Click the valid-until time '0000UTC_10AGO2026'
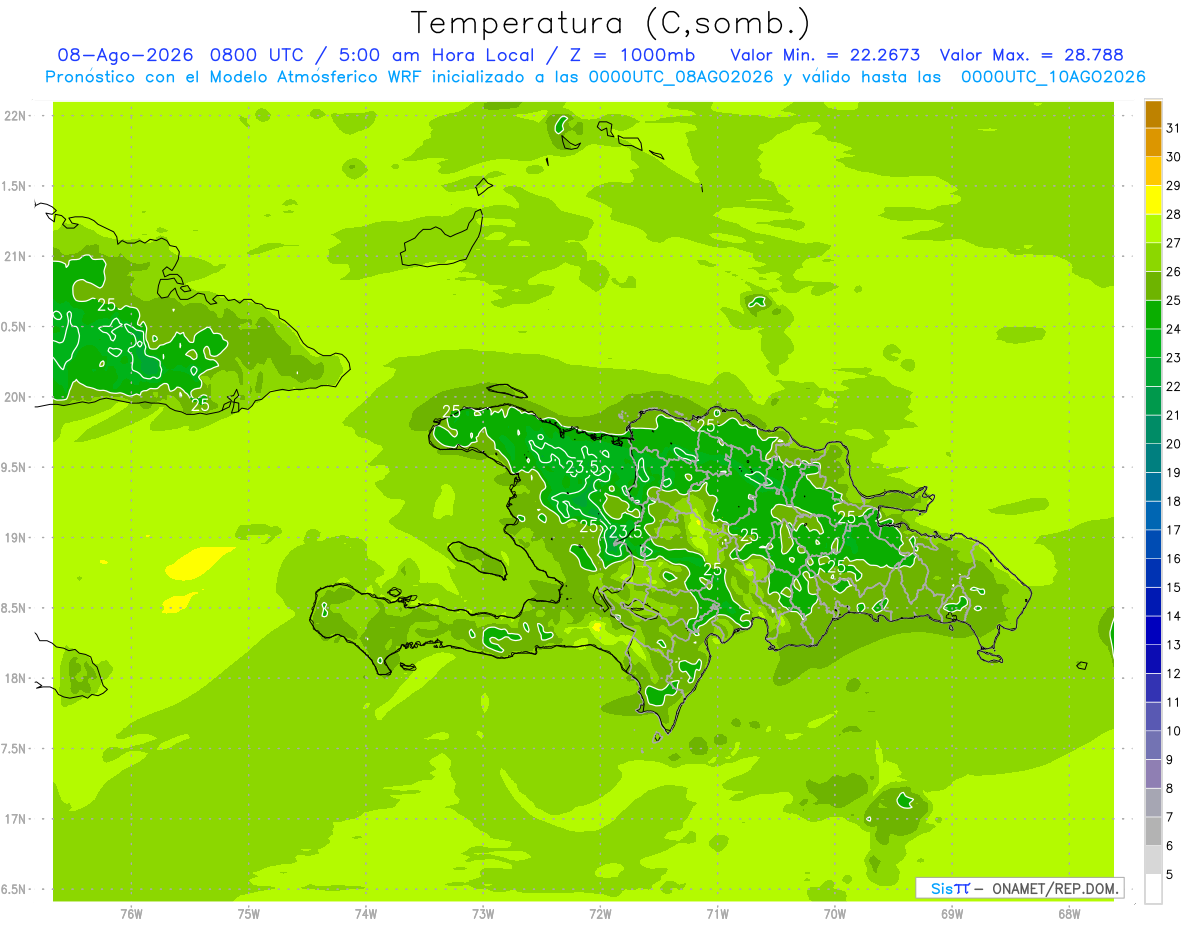Screen dimensions: 1200x927 [x=1053, y=77]
